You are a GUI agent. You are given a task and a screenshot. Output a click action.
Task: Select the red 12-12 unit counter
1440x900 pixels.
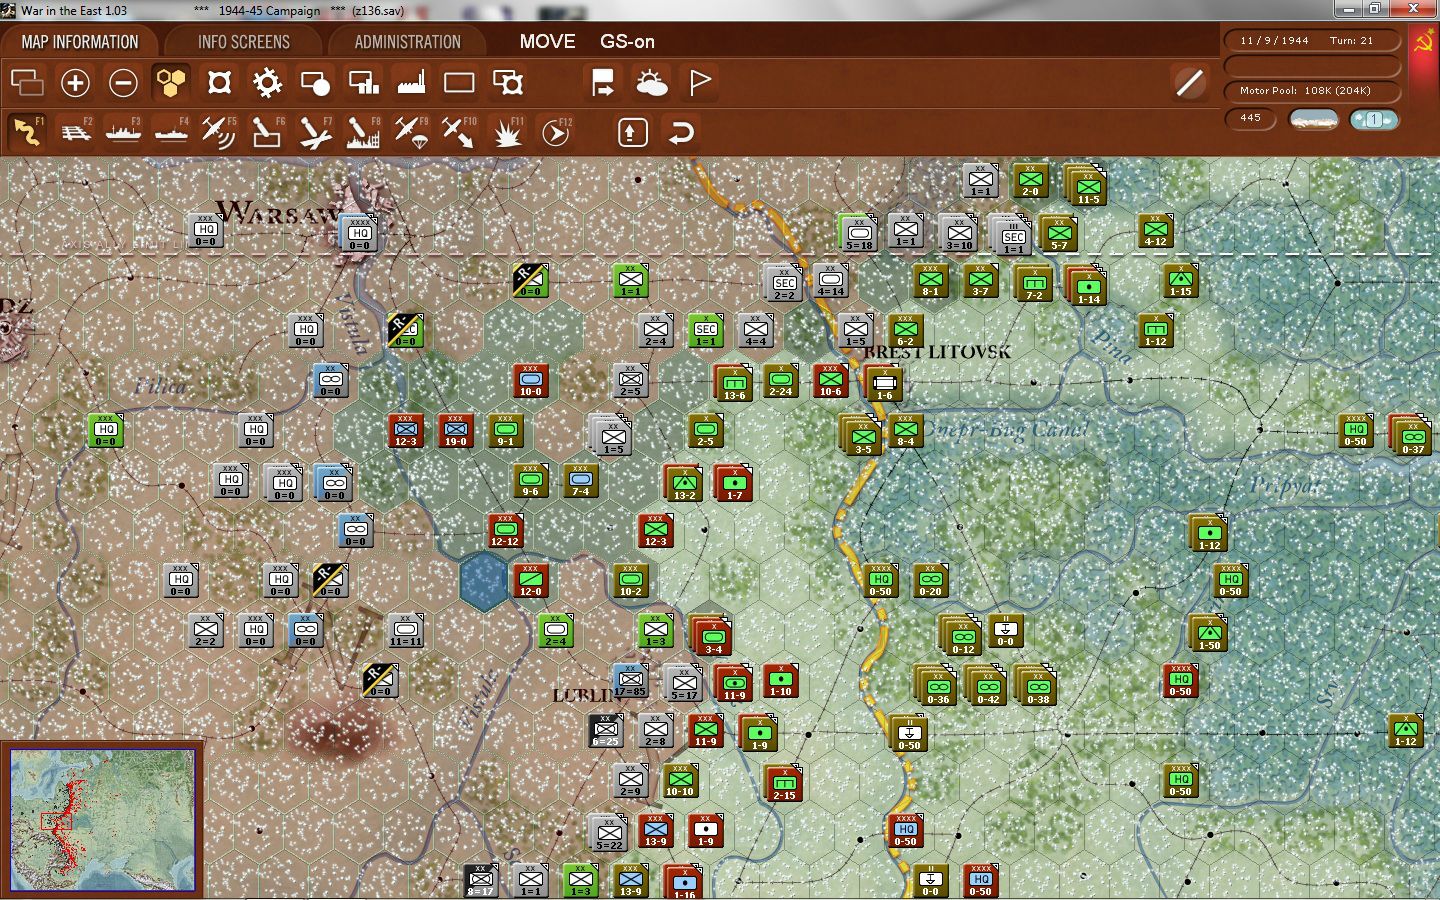click(505, 531)
